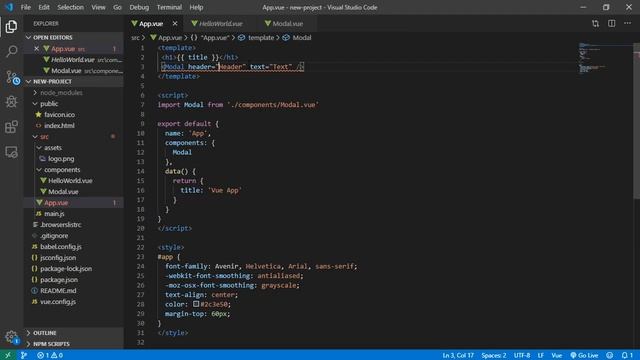The height and width of the screenshot is (360, 640).
Task: Open the Search view in activity bar
Action: pos(11,51)
